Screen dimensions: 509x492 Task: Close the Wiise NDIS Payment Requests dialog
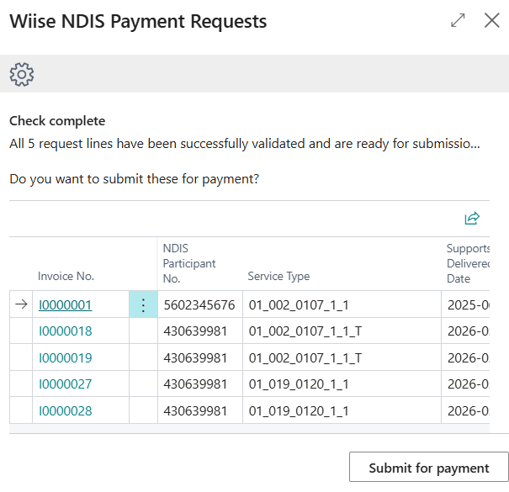492,20
